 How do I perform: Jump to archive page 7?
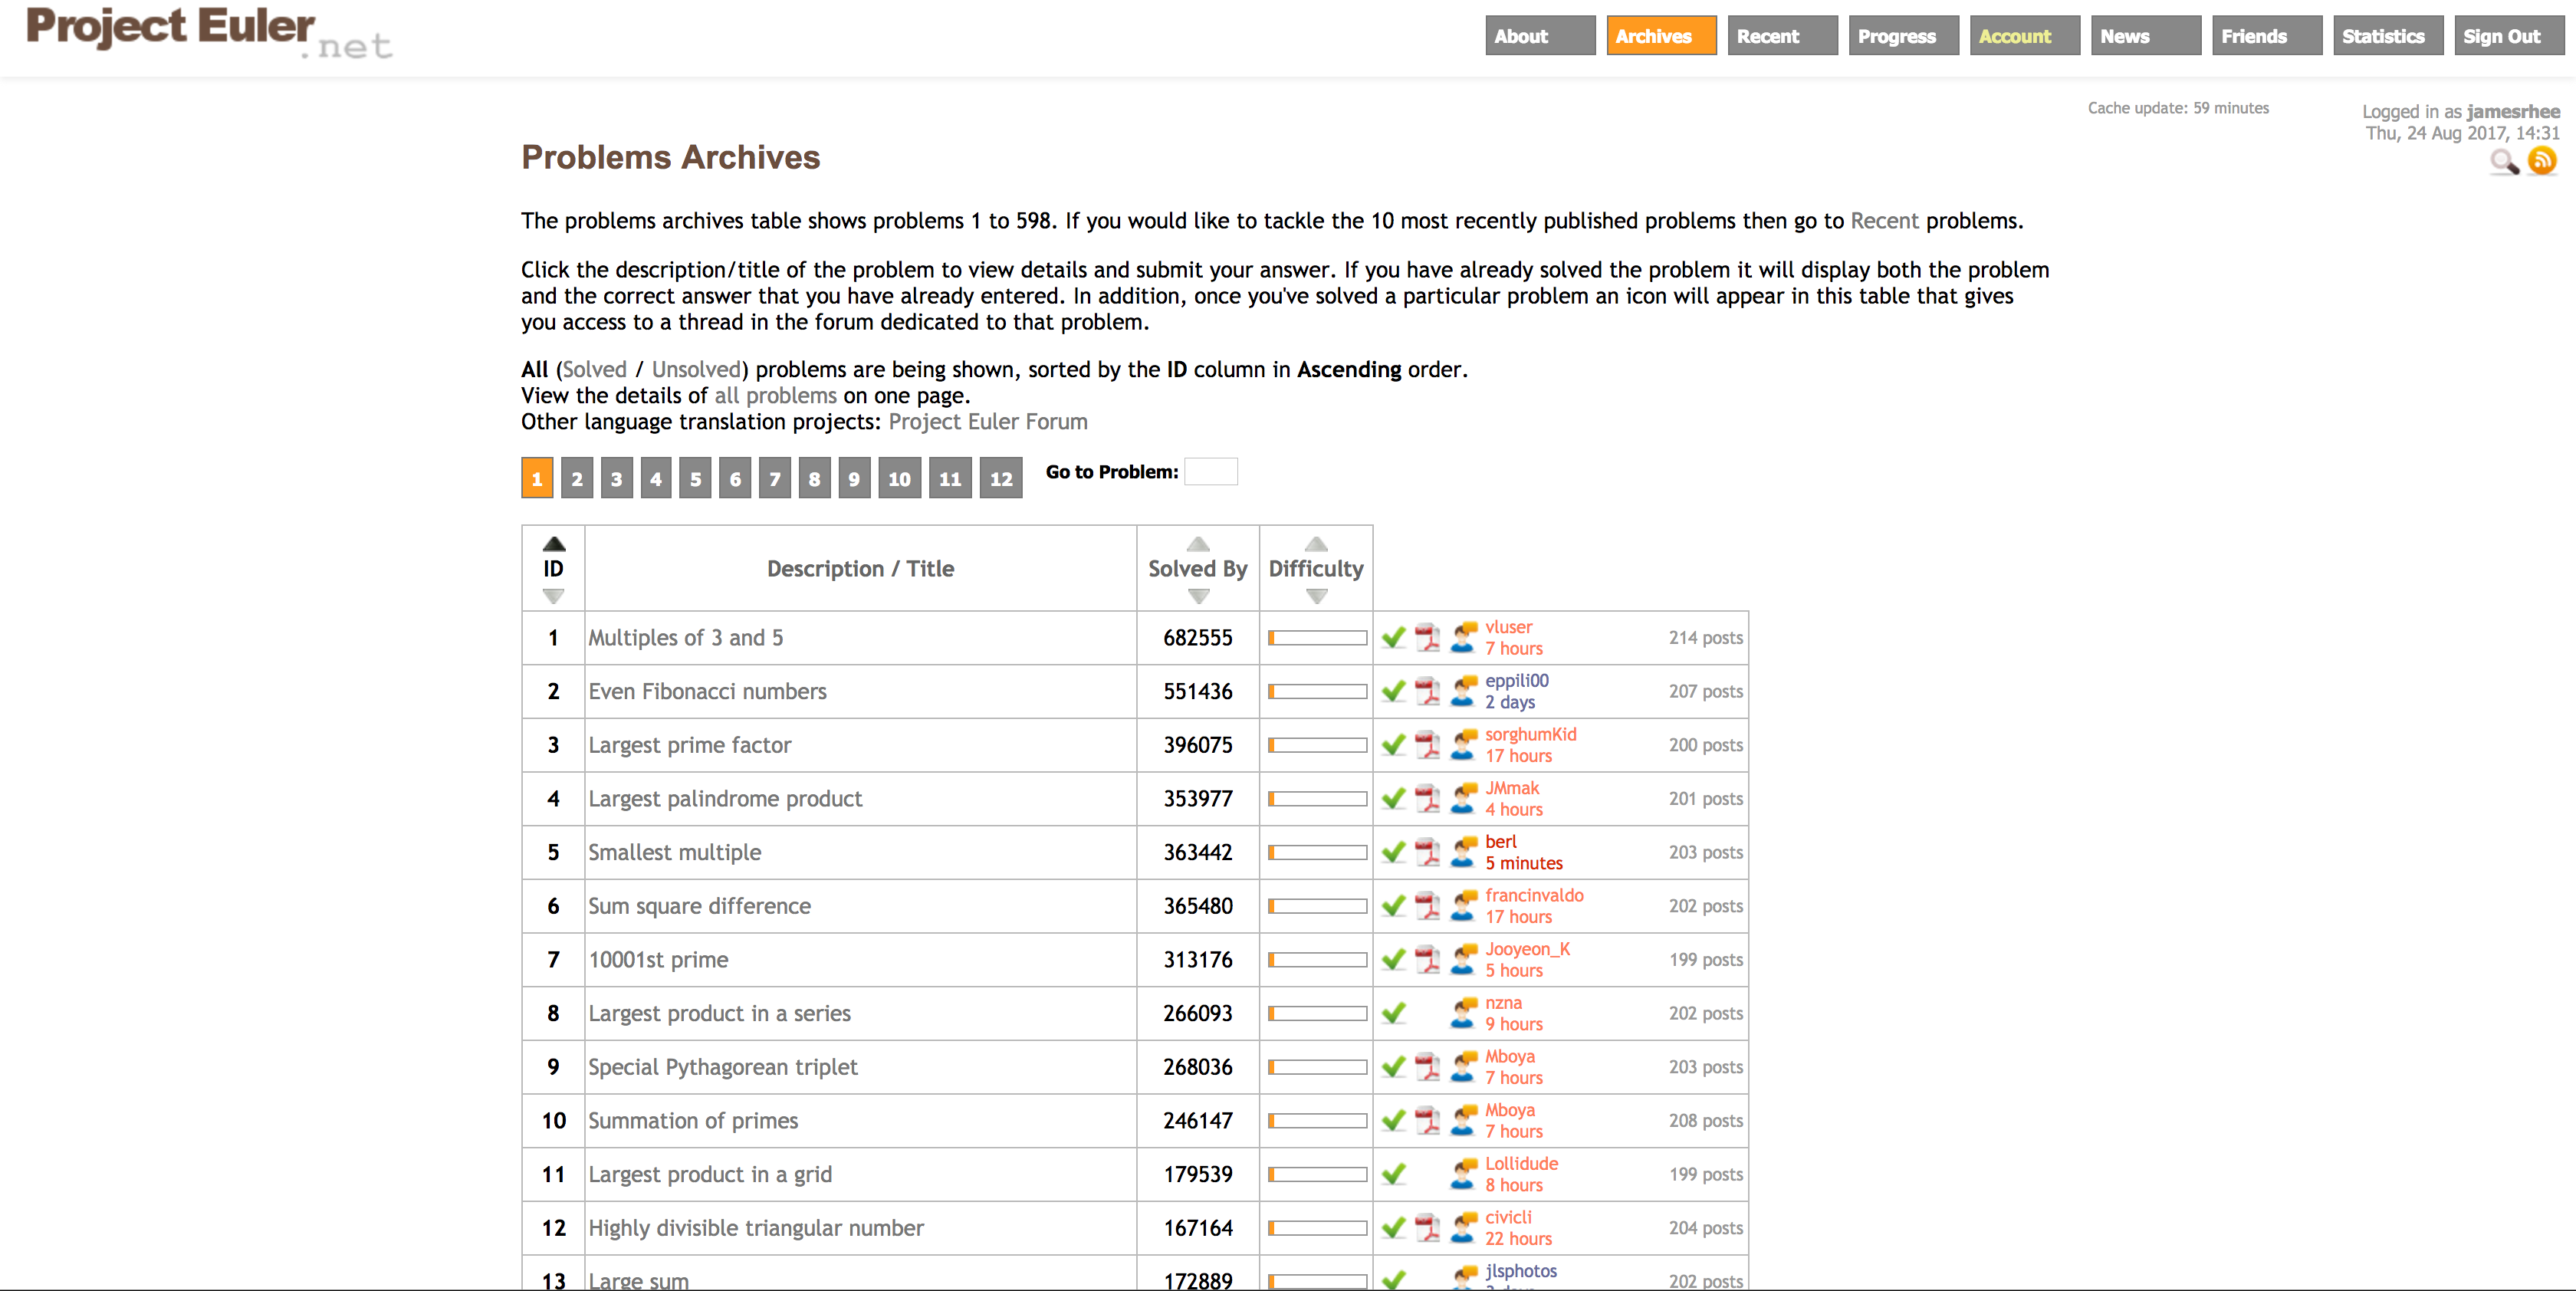(775, 478)
